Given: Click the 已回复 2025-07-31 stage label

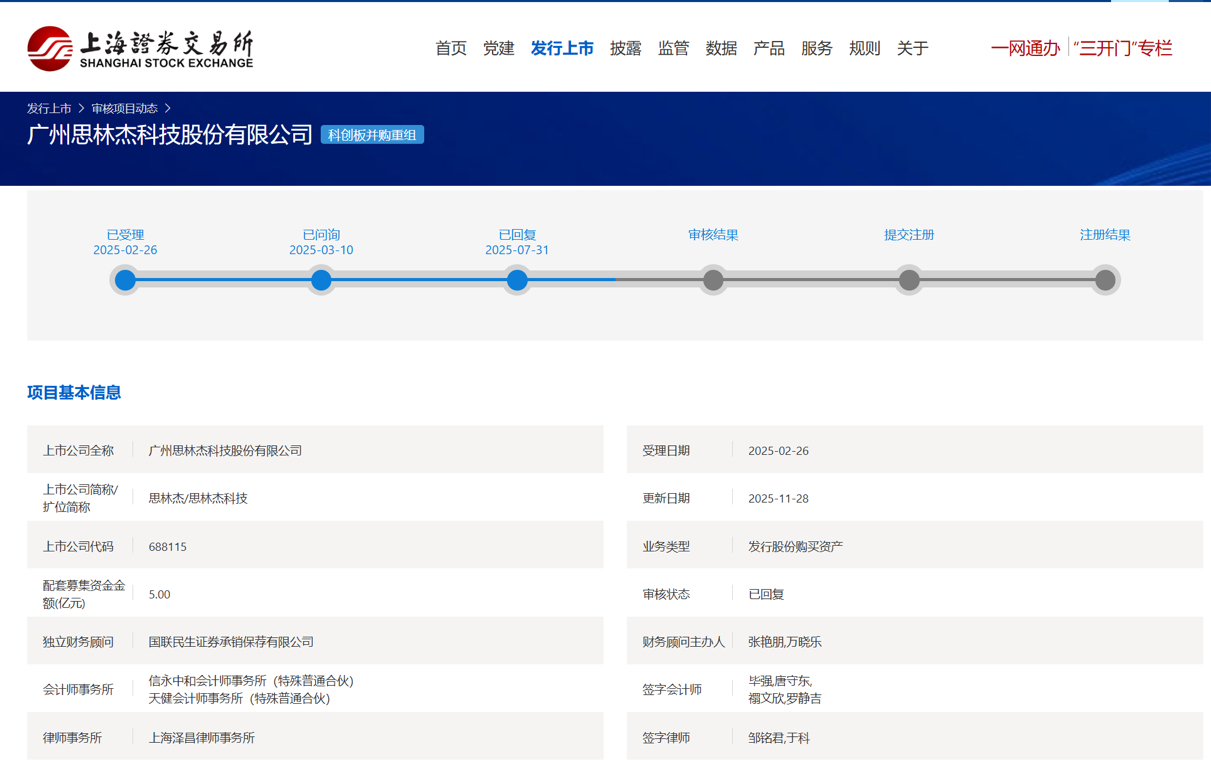Looking at the screenshot, I should pyautogui.click(x=517, y=242).
